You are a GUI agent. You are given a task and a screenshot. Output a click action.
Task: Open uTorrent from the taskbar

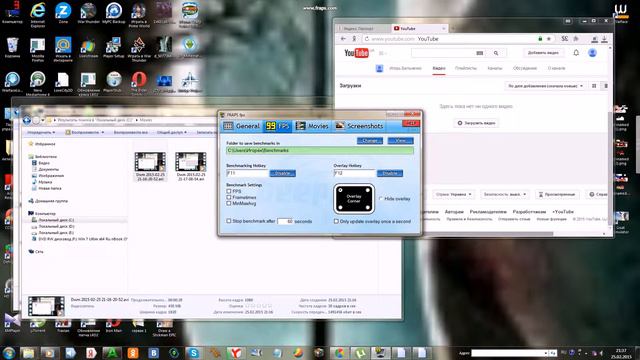[361, 353]
